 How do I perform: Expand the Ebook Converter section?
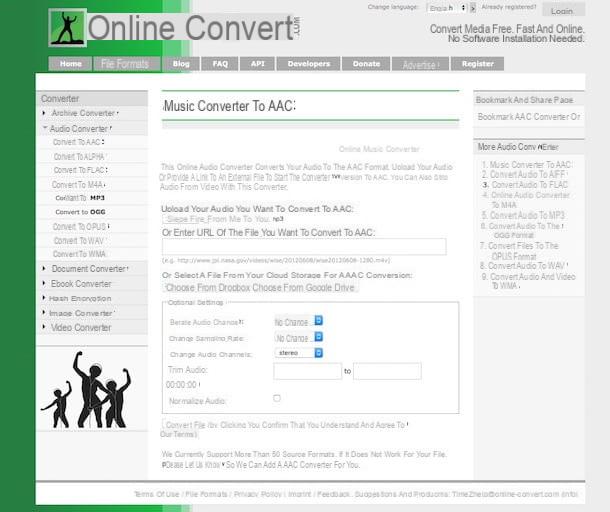[x=81, y=284]
